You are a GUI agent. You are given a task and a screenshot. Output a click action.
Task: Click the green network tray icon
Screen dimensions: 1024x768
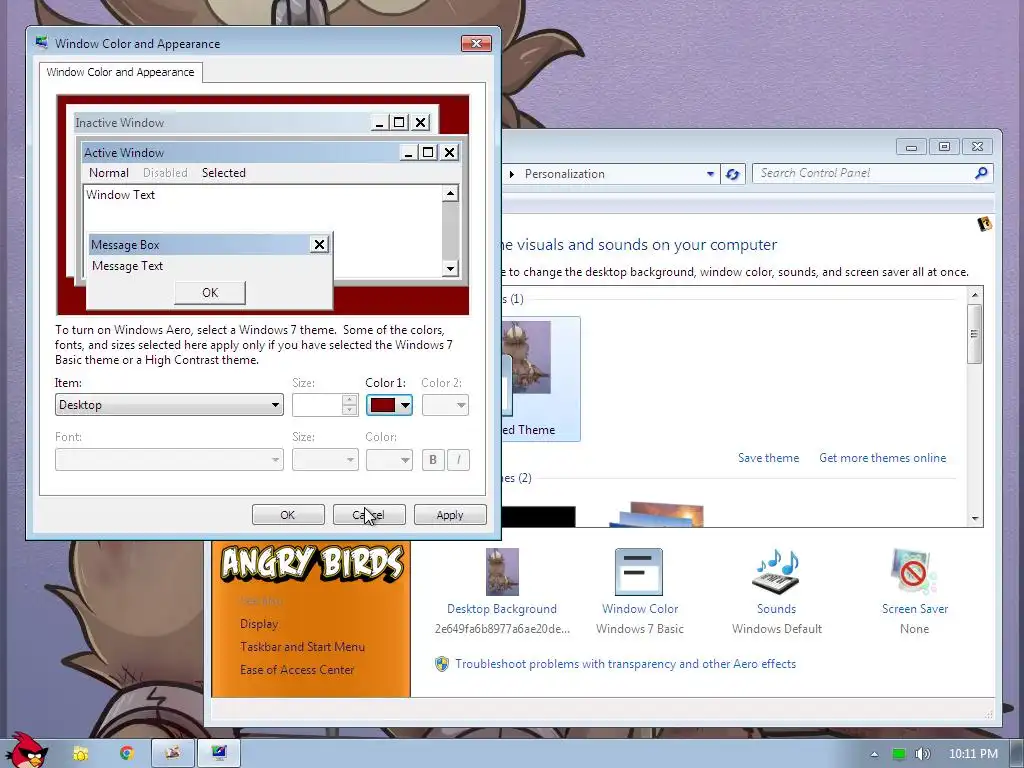pos(899,754)
